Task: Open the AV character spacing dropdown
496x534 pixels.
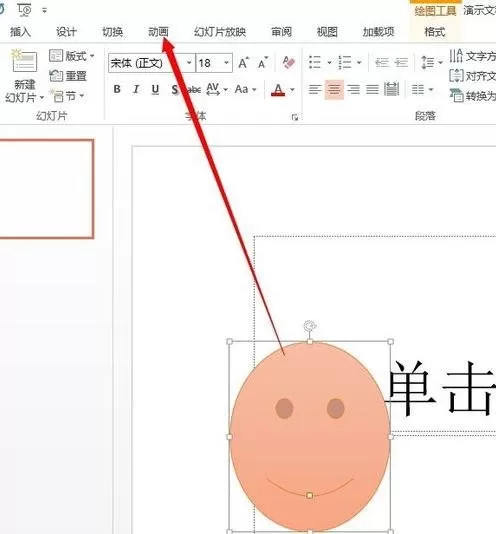Action: click(217, 90)
